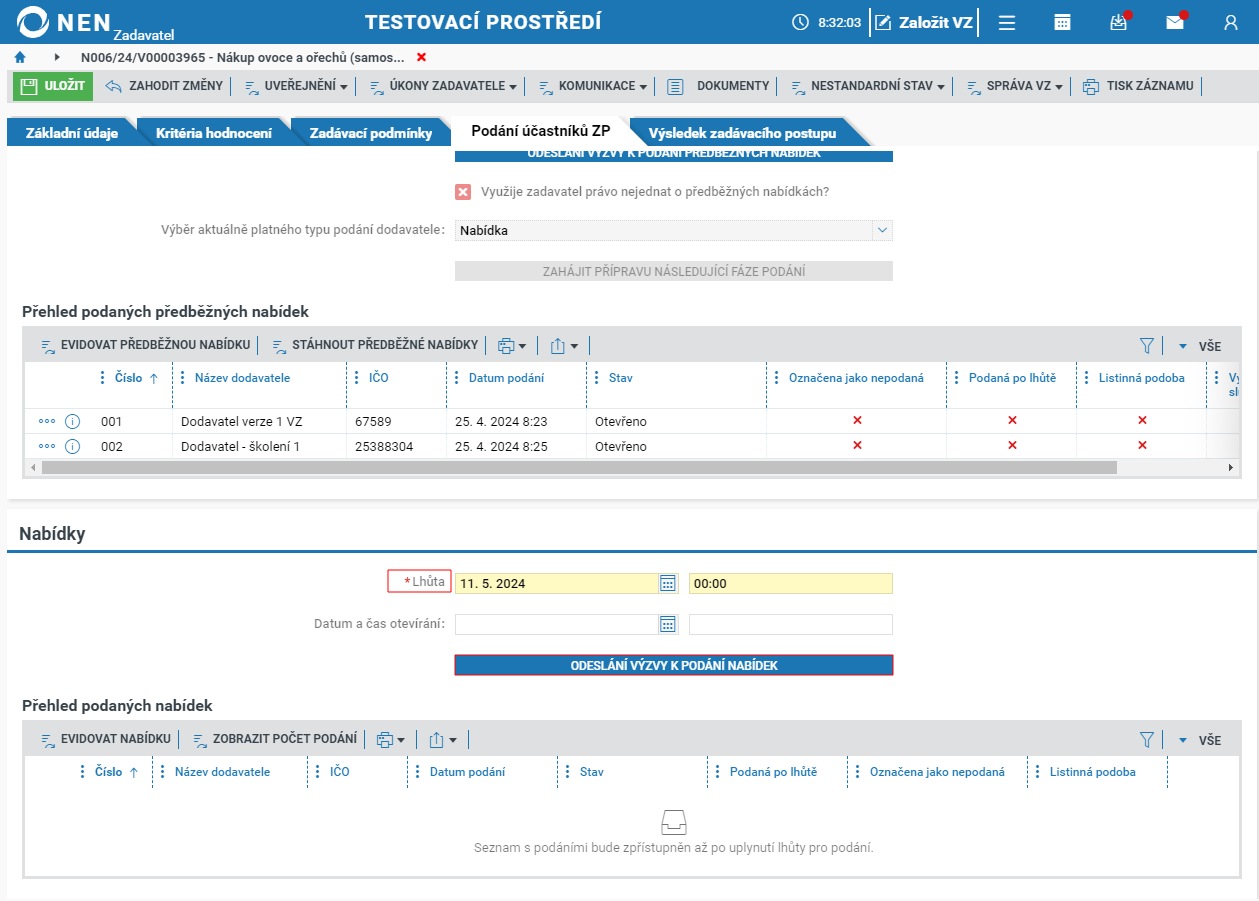
Task: Click the green Uložit button
Action: tap(53, 86)
